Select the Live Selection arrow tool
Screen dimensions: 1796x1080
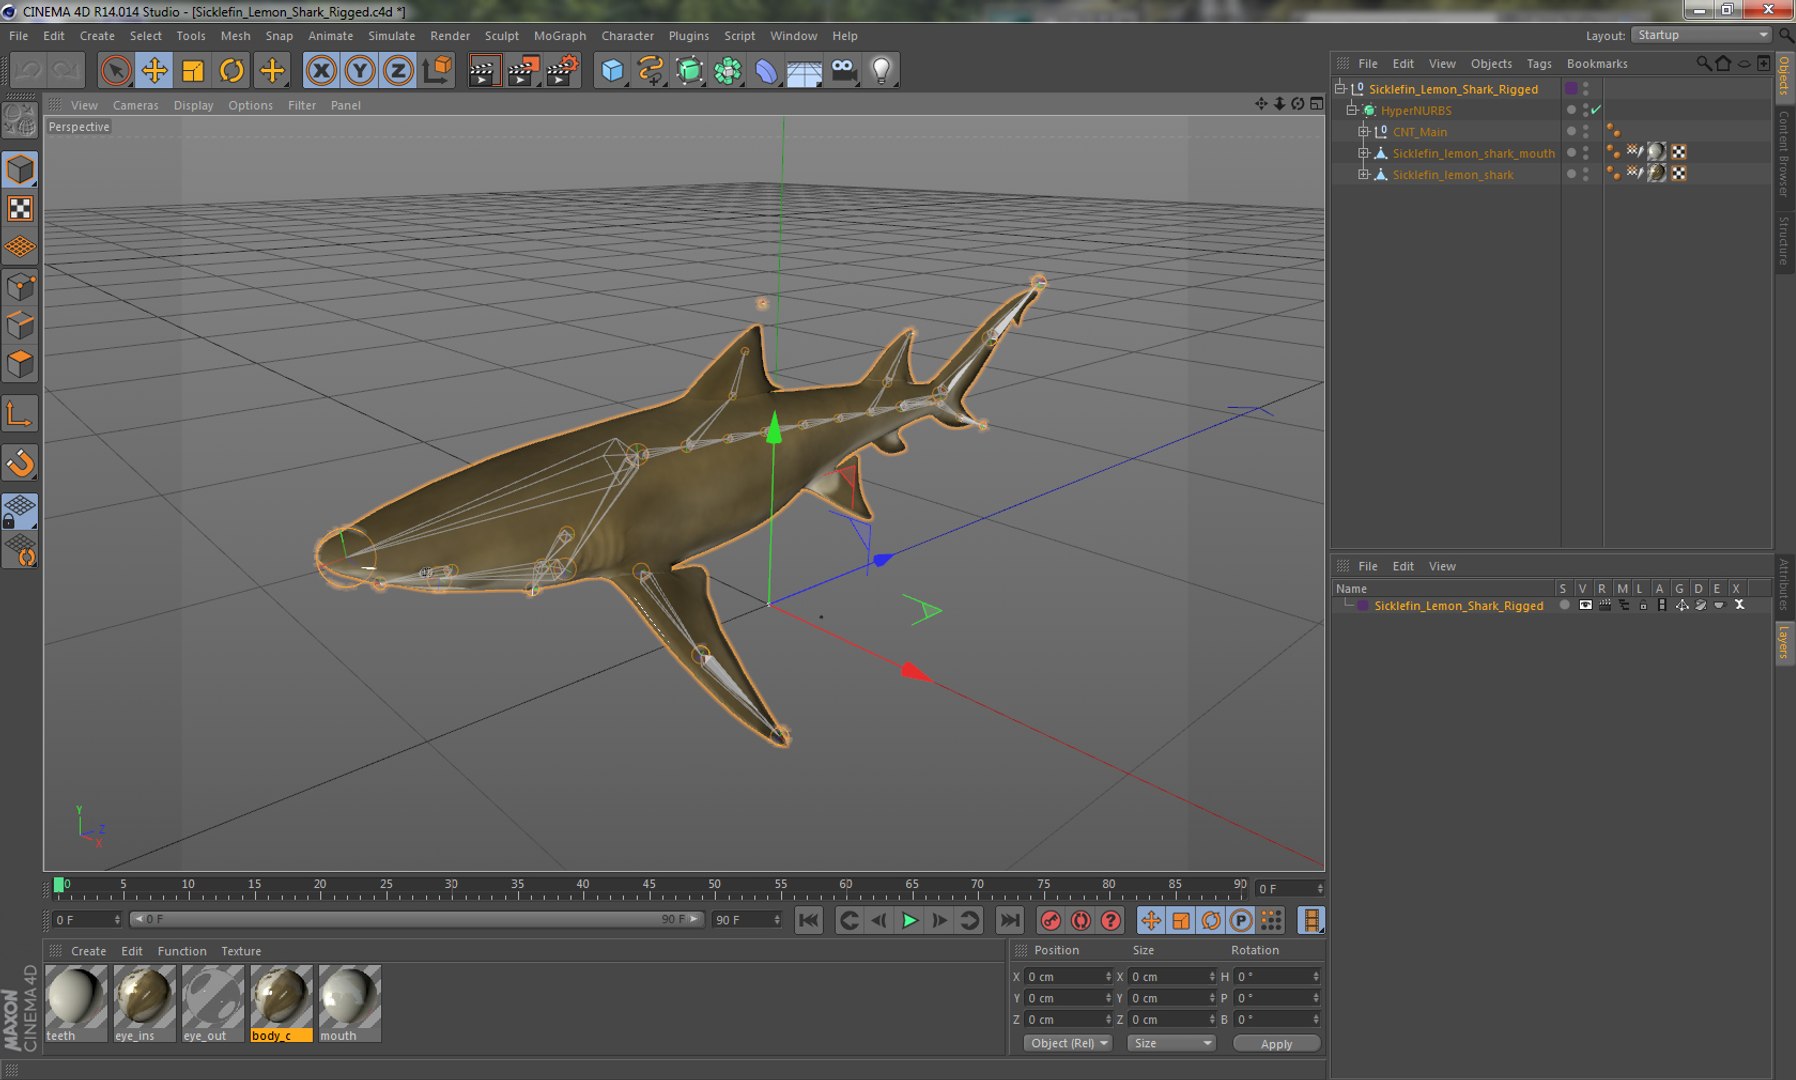click(x=116, y=71)
